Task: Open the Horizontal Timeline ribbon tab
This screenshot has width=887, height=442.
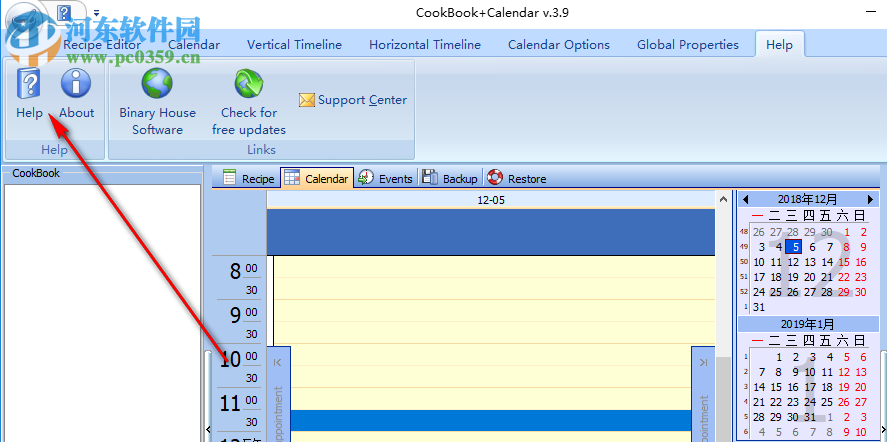Action: pyautogui.click(x=425, y=45)
